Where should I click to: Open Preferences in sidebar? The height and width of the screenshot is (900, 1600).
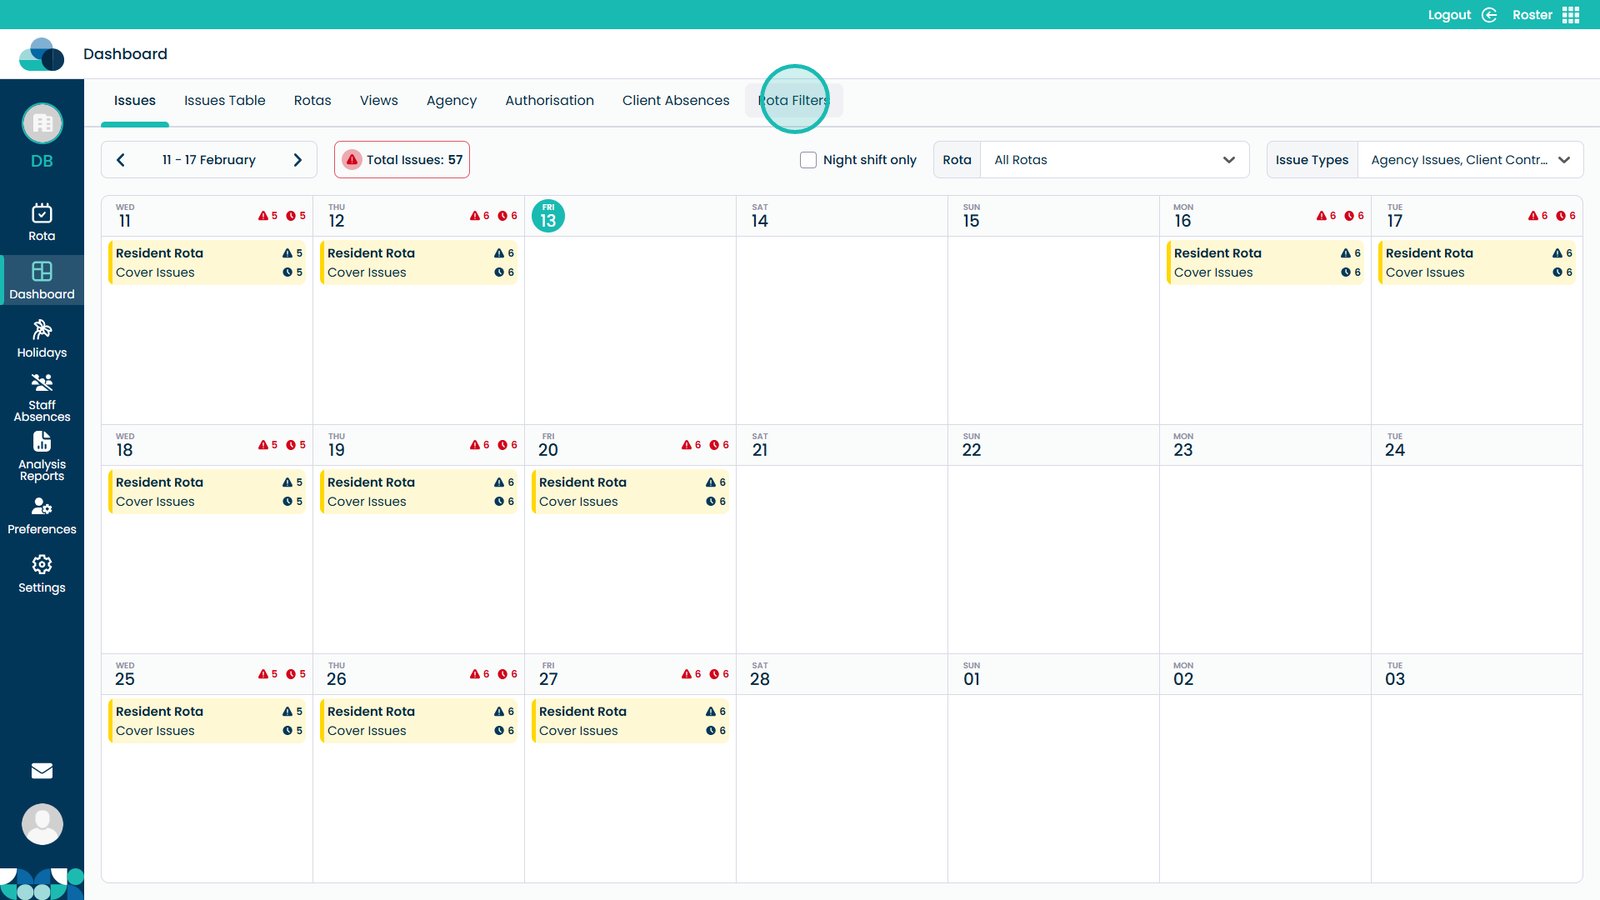pyautogui.click(x=42, y=516)
